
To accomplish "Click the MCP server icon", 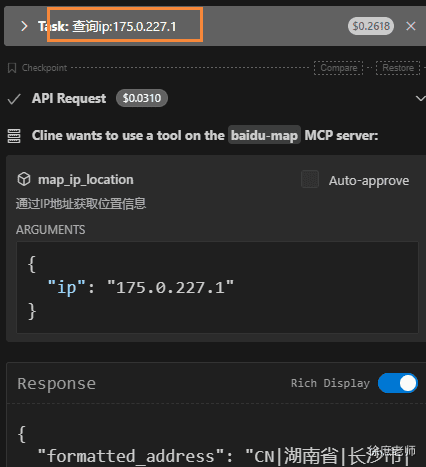I will [14, 136].
